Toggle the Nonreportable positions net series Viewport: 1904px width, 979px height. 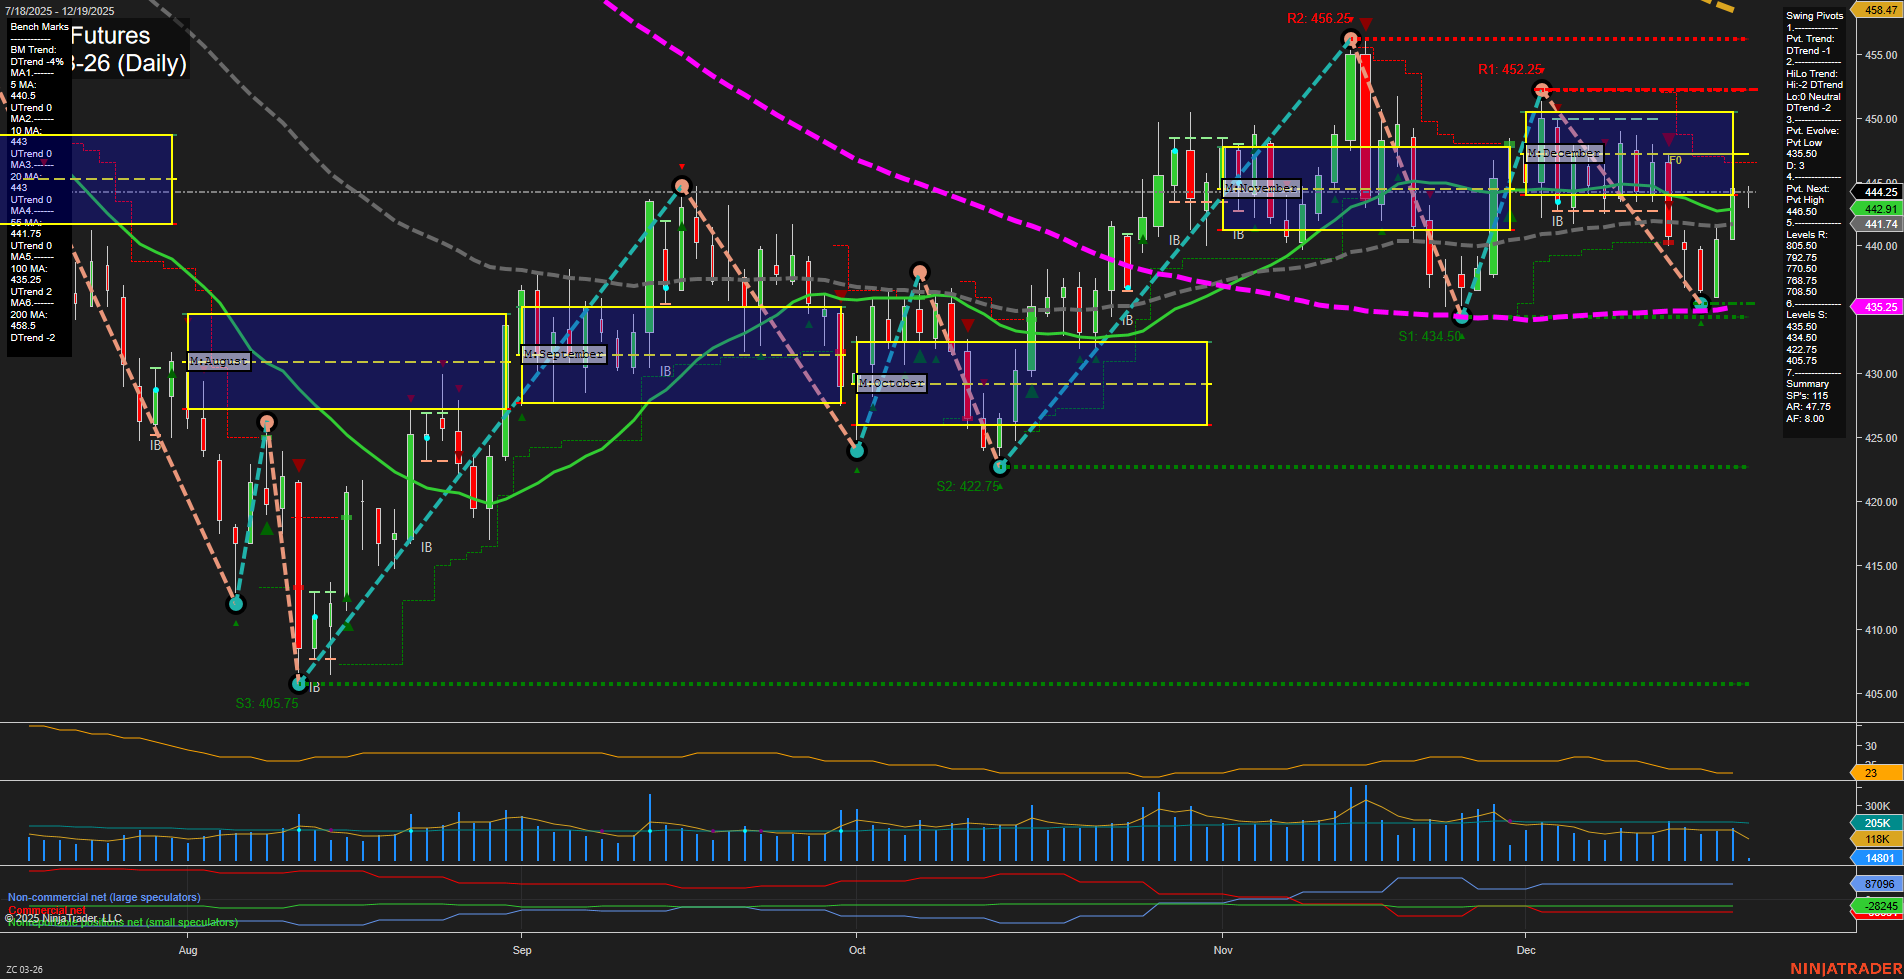pos(120,923)
